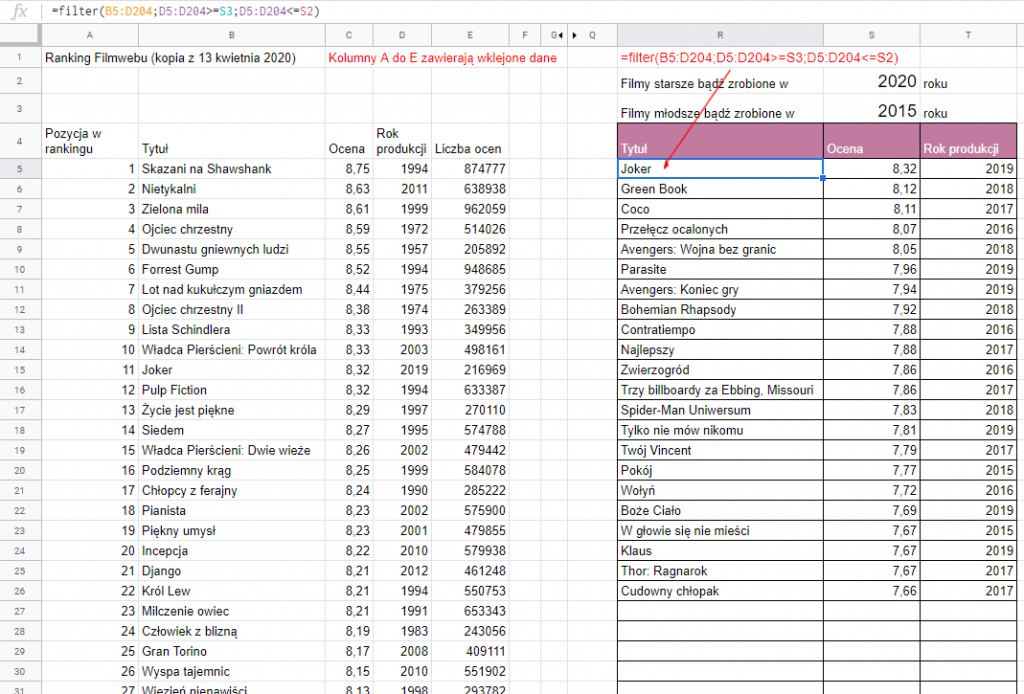Select 'Władca Pierścieni: Dwie wieże' cell
Screen dimensions: 1024x694
tap(232, 450)
